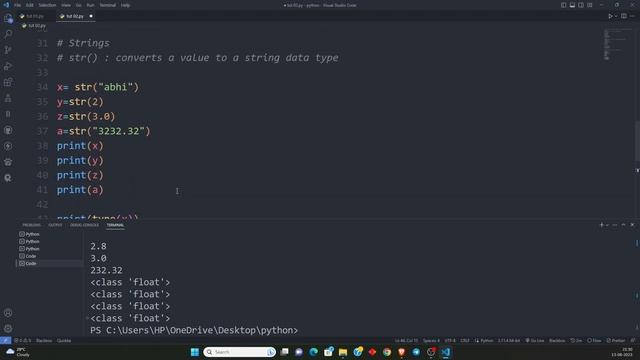Toggle Go Live server in the status bar
The height and width of the screenshot is (360, 640).
(x=535, y=340)
